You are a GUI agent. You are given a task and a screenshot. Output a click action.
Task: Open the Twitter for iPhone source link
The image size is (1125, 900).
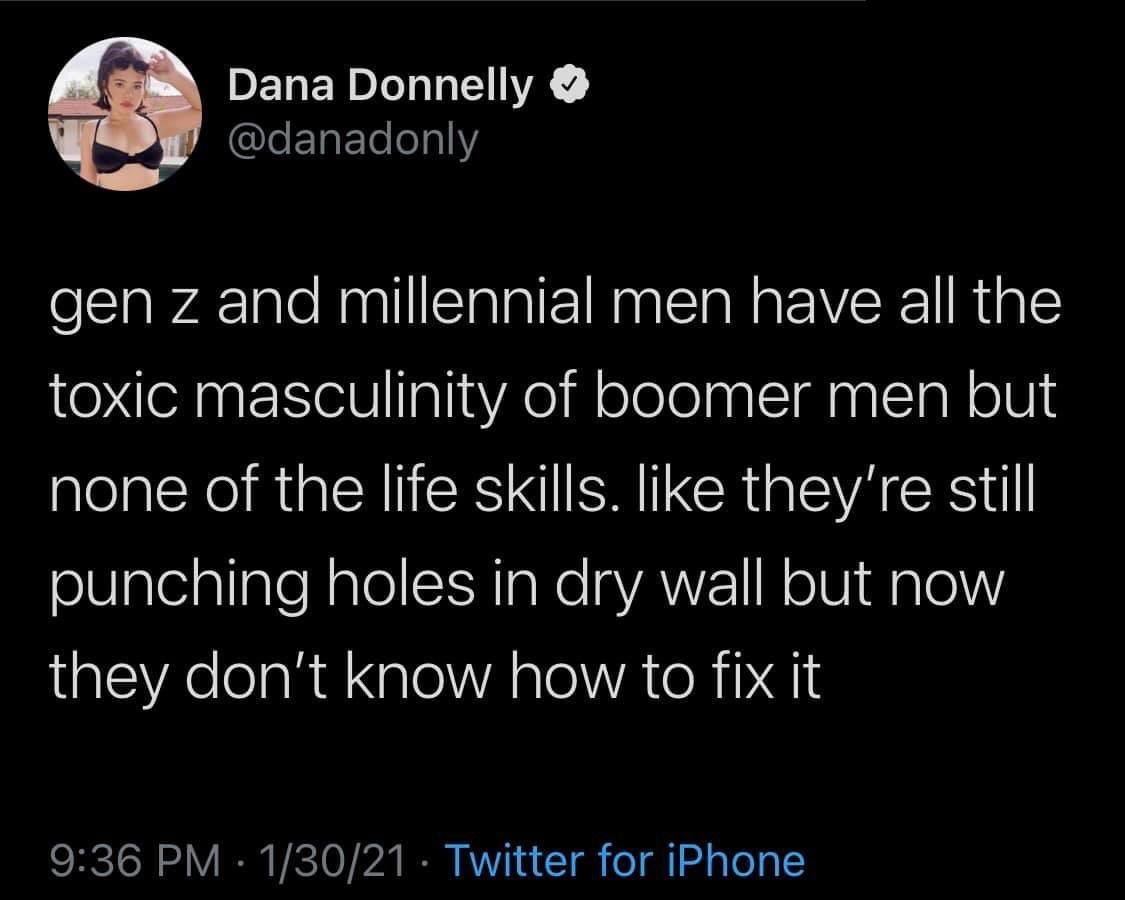point(623,860)
